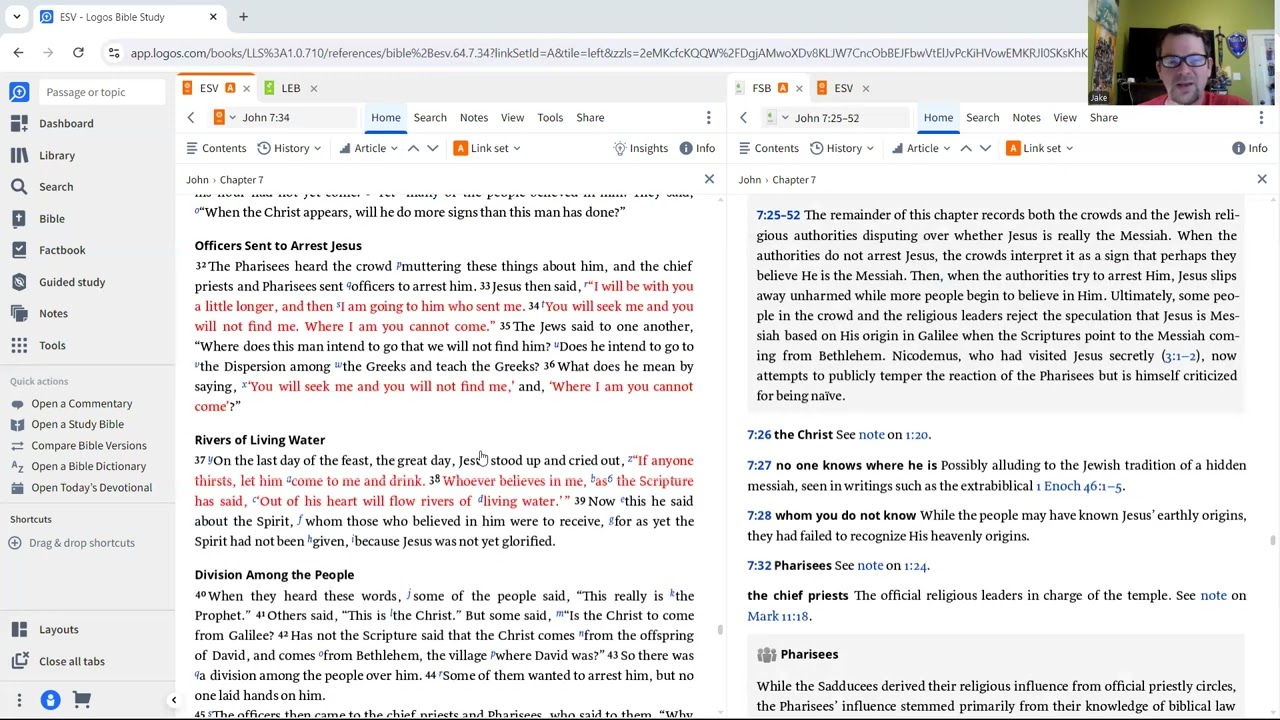The height and width of the screenshot is (720, 1280).
Task: Open ESV panel three-dot options menu
Action: point(708,118)
